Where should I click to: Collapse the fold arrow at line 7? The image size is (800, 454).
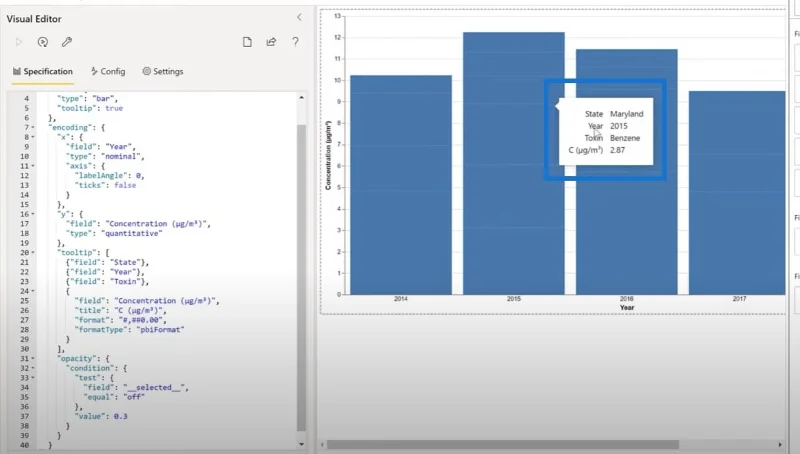(33, 128)
